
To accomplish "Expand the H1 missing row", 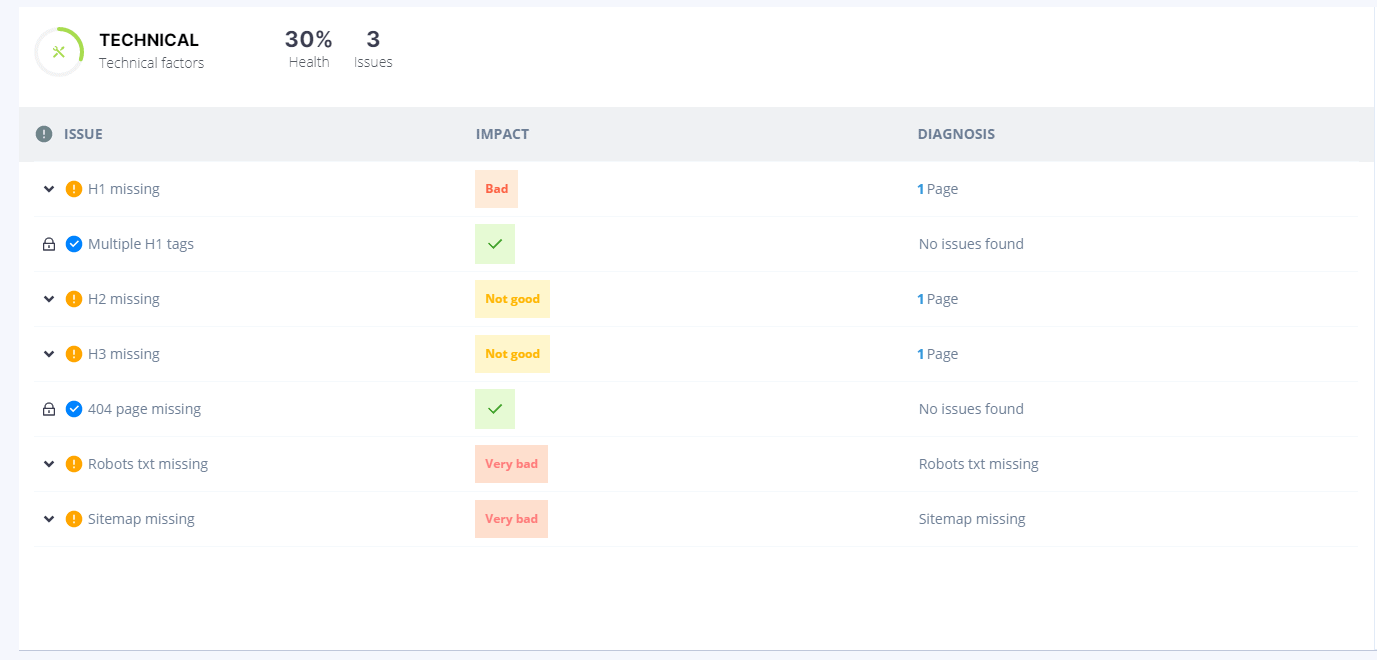I will coord(49,189).
